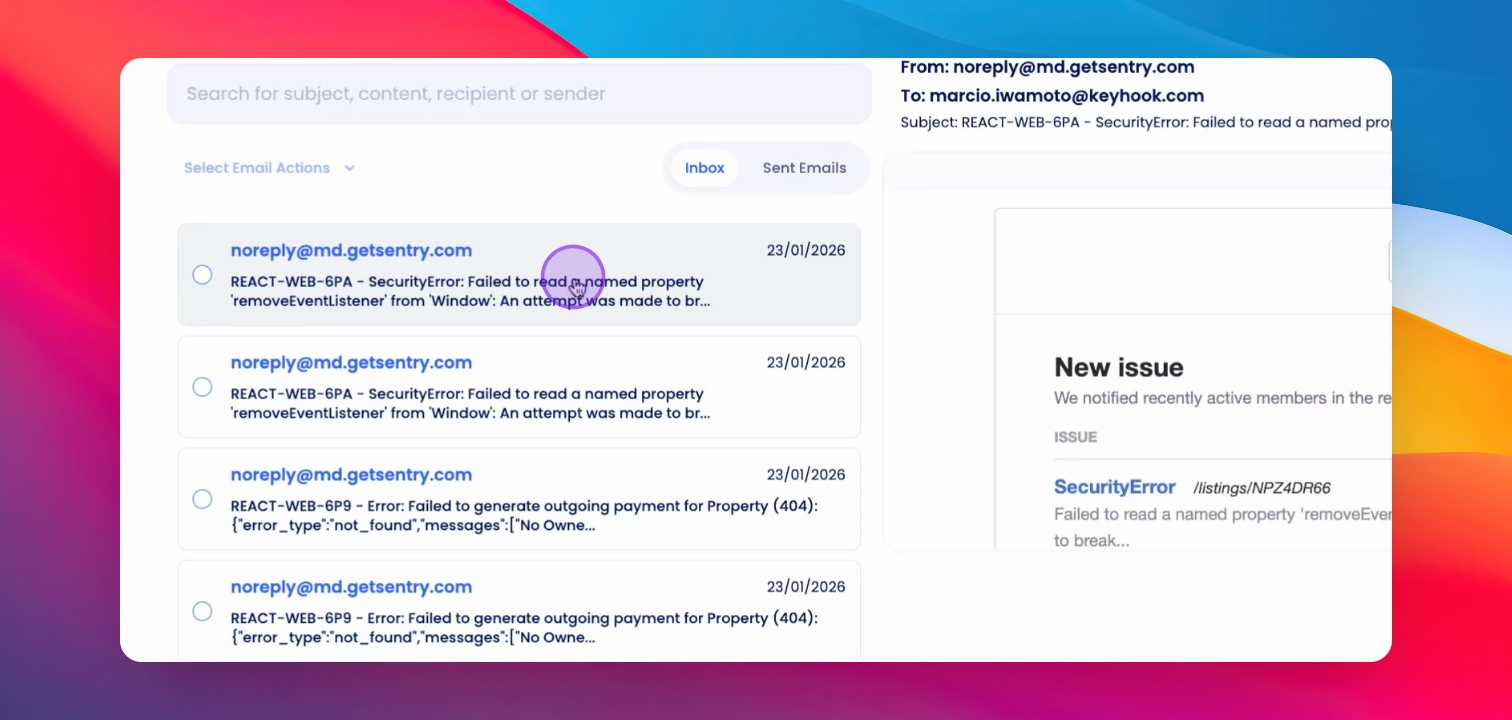The width and height of the screenshot is (1512, 720).
Task: Click sender address in unhighlighted REACT-WEB-6PA email
Action: point(351,363)
